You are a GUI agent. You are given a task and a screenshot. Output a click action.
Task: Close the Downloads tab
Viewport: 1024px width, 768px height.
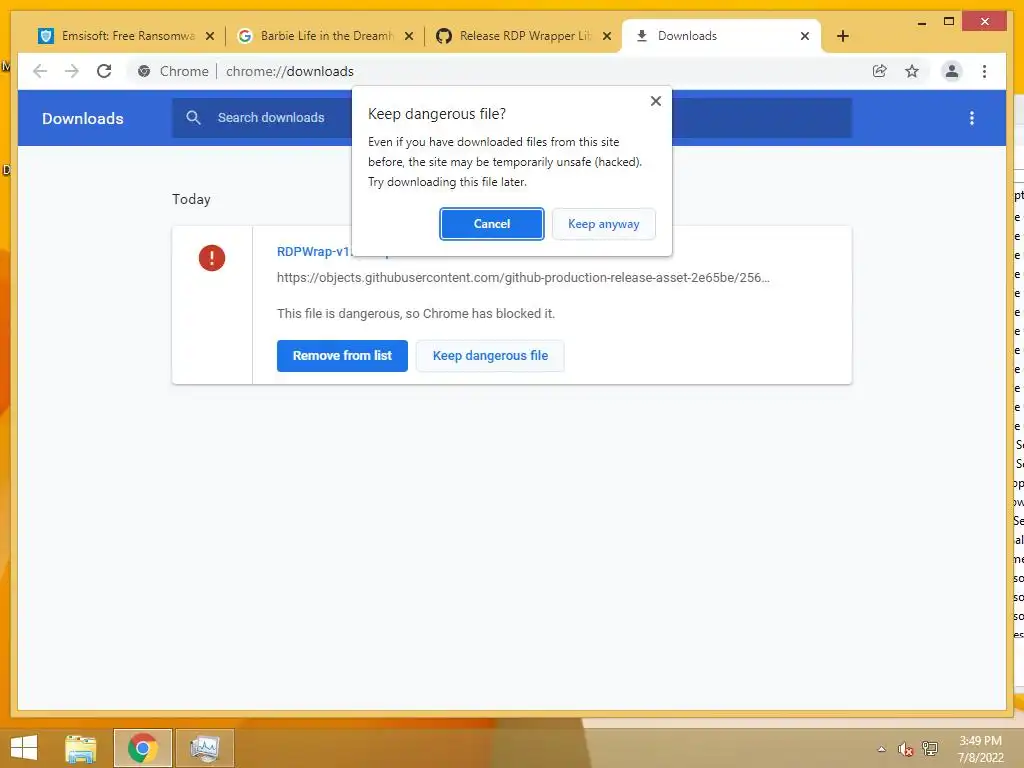pyautogui.click(x=805, y=36)
